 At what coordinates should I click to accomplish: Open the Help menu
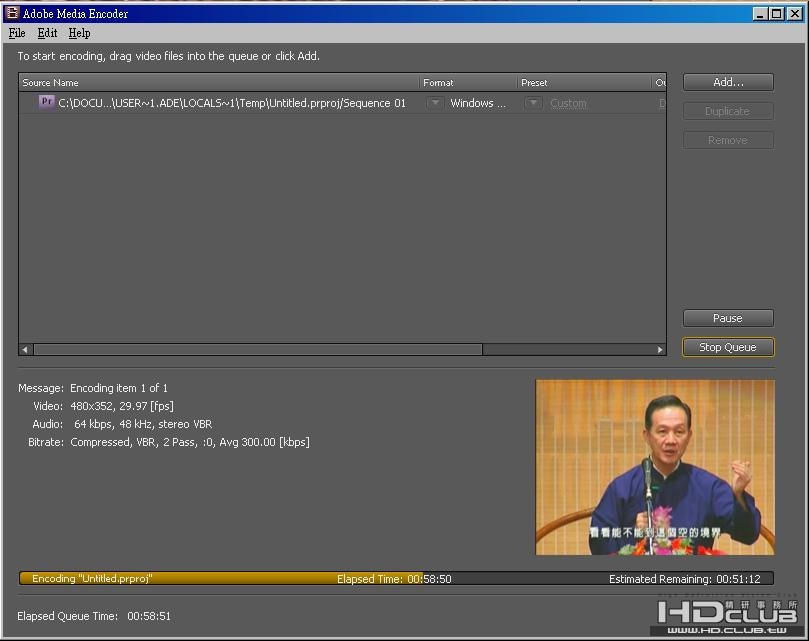pyautogui.click(x=79, y=33)
